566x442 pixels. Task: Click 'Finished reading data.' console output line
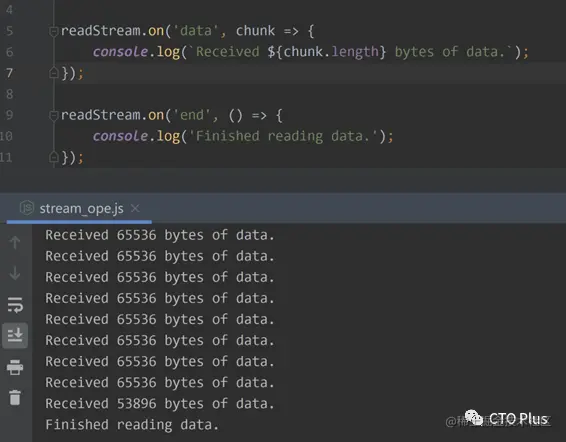132,425
